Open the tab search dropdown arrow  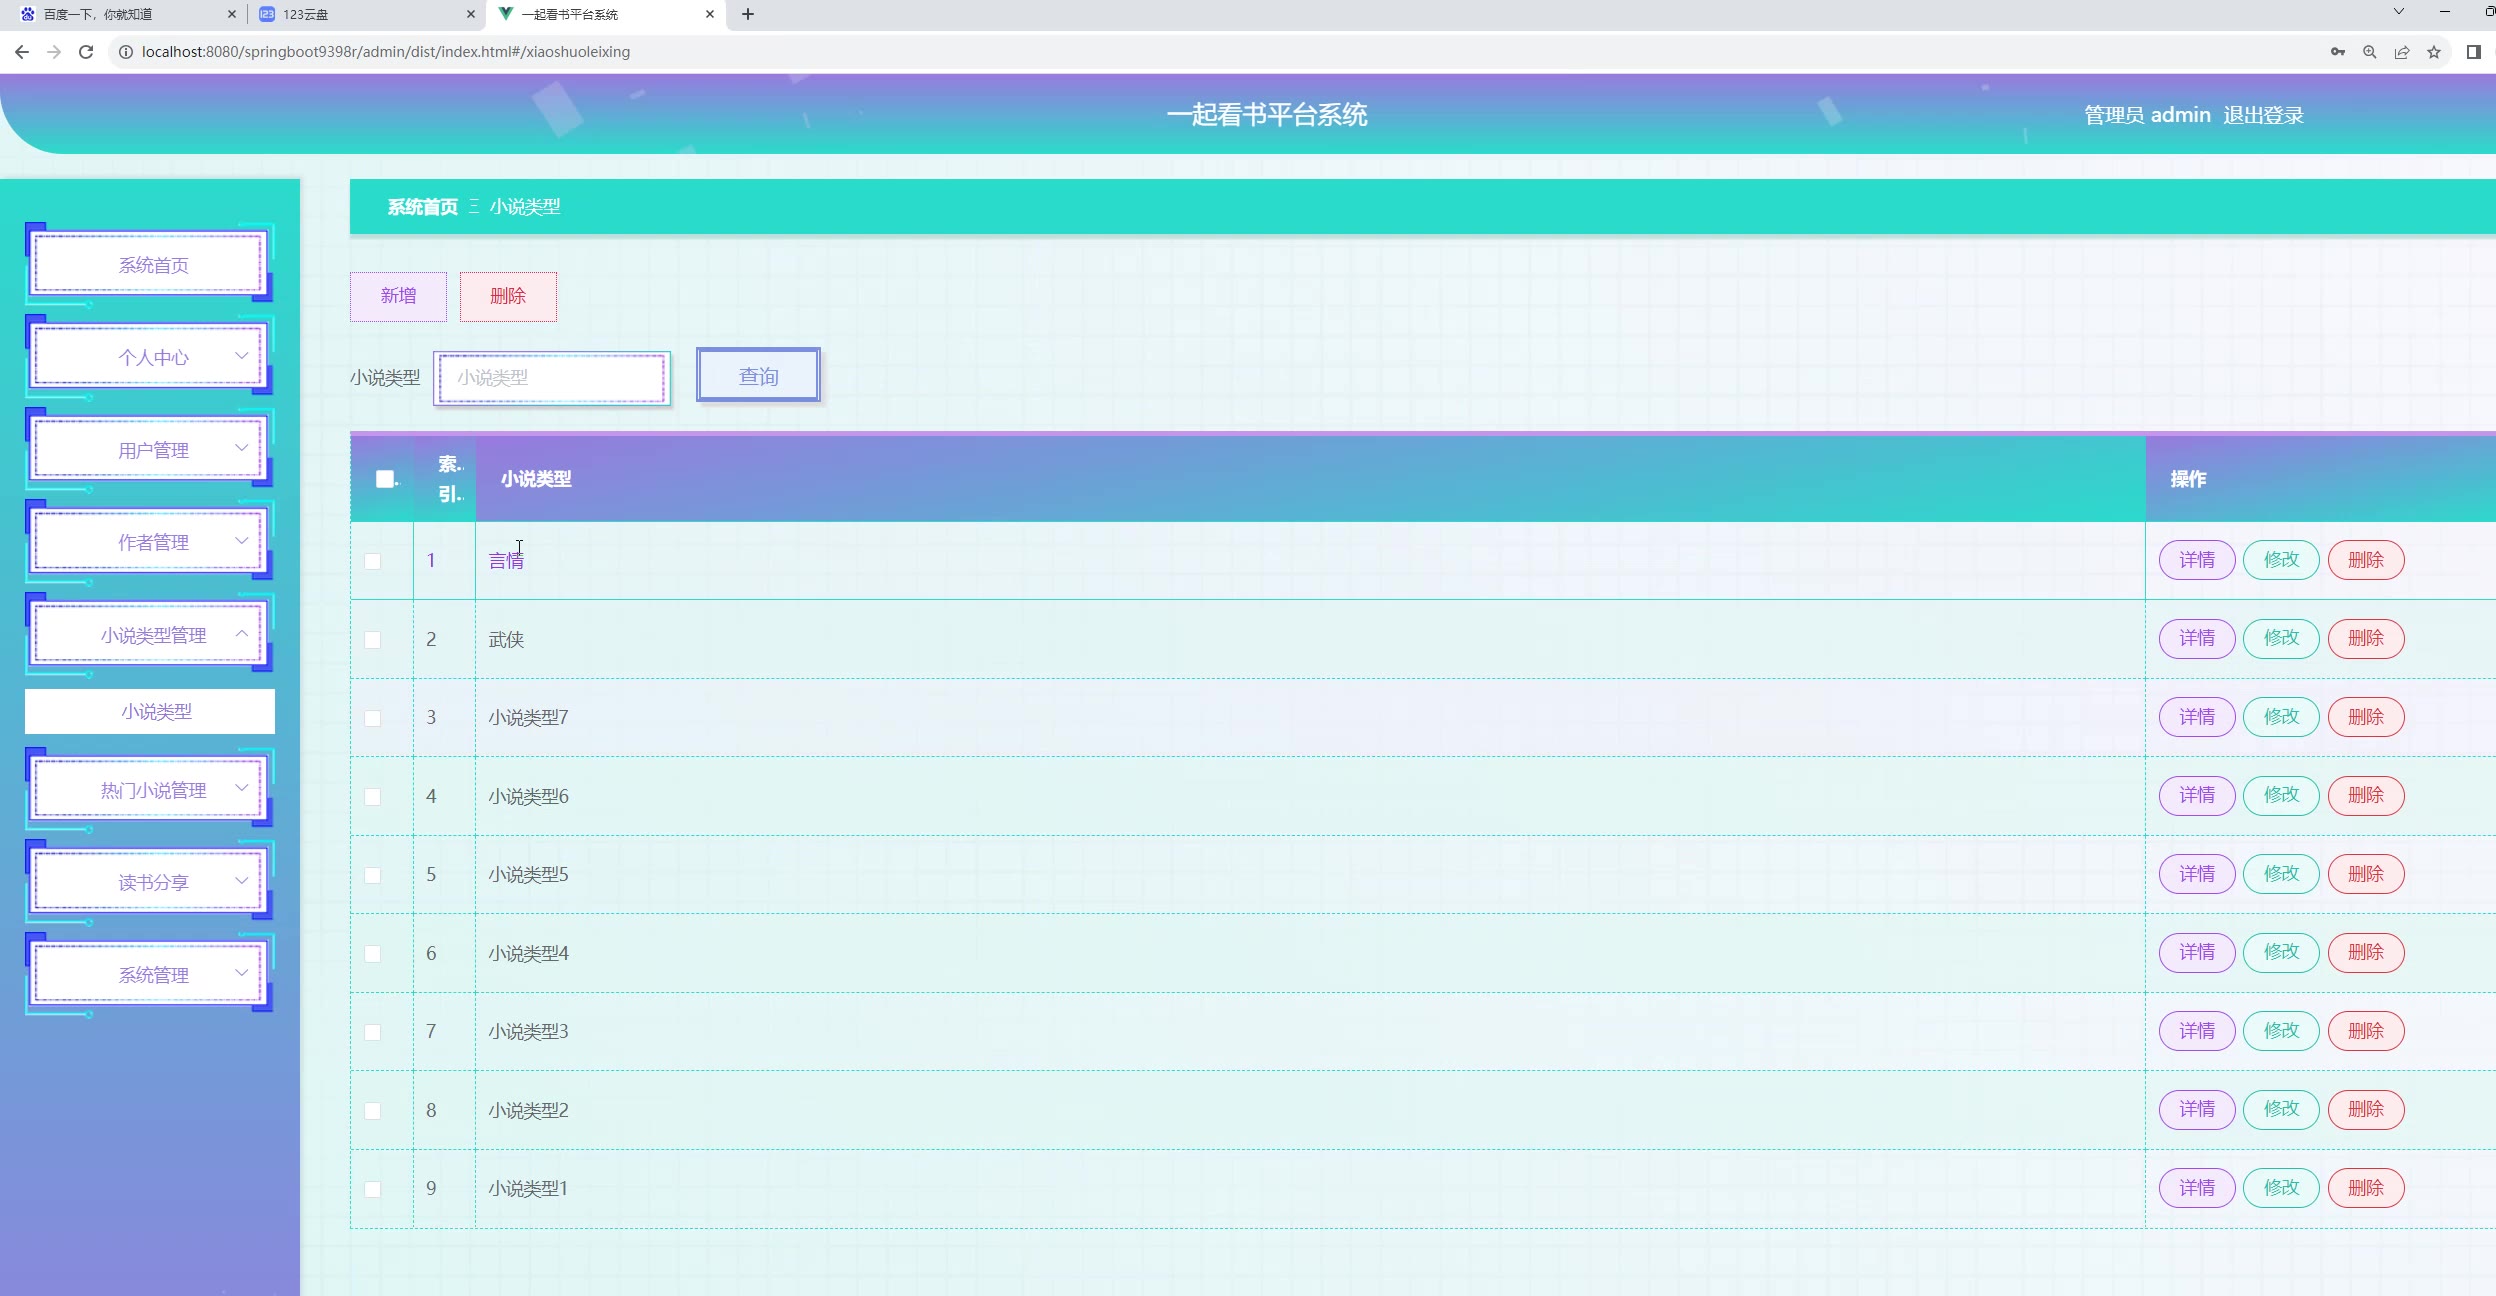[2398, 12]
